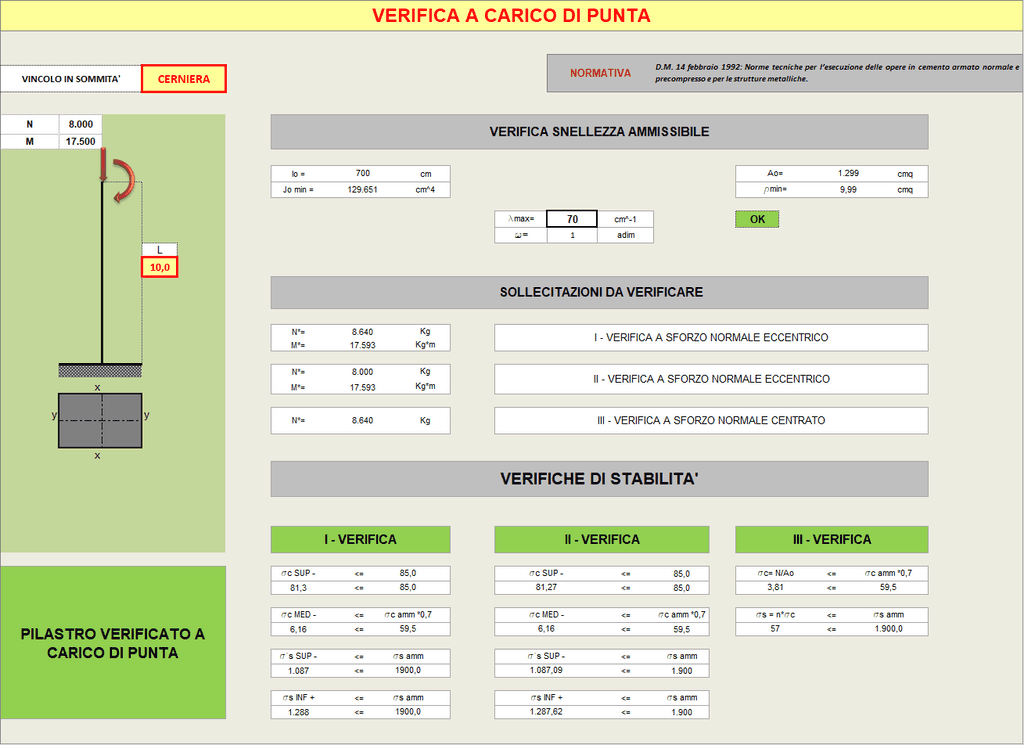The height and width of the screenshot is (745, 1024).
Task: Click the L height value 10,0
Action: pyautogui.click(x=159, y=267)
